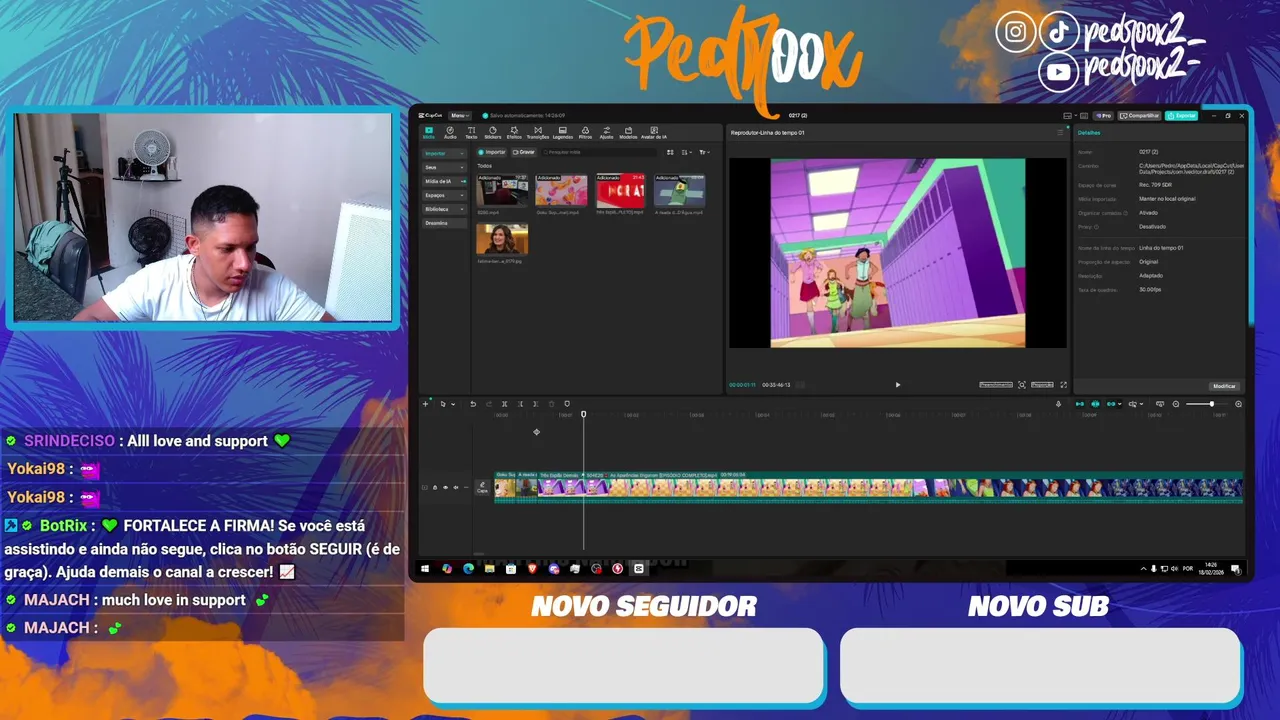
Task: Toggle preview axis option
Action: pos(1134,404)
